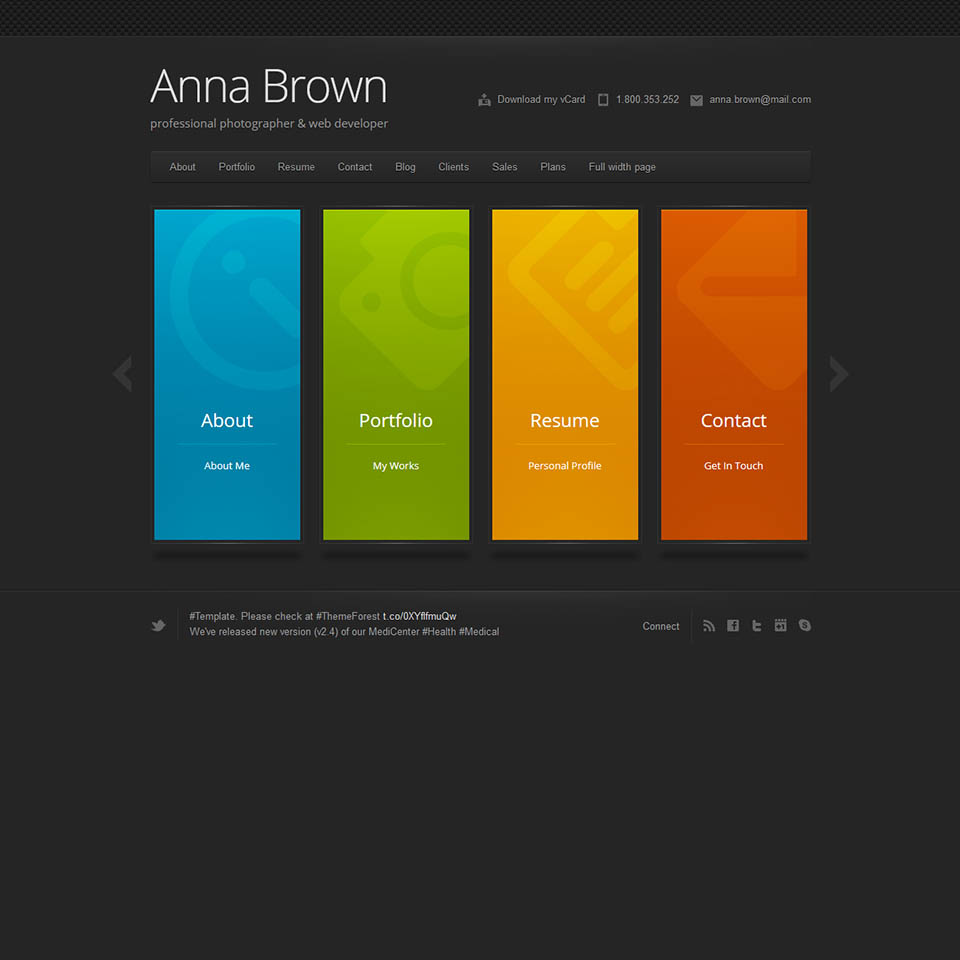Click the Download my vCard link
This screenshot has height=960, width=960.
[x=541, y=100]
